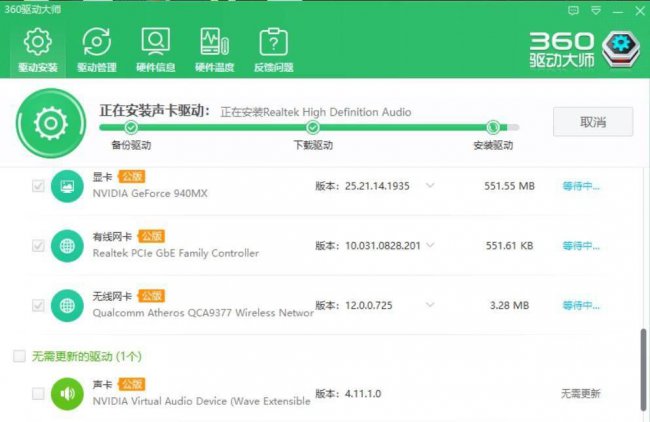Toggle checkbox for Qualcomm Atheros QCA9377
The height and width of the screenshot is (422, 650).
38,306
